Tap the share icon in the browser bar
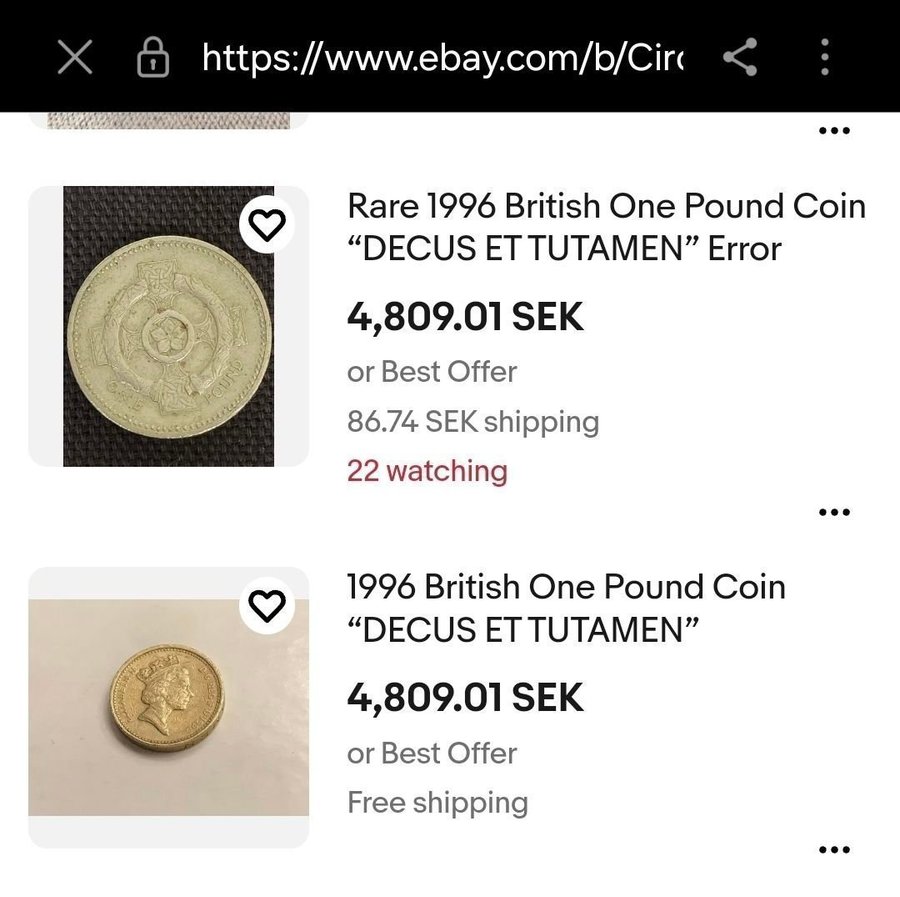Image resolution: width=900 pixels, height=897 pixels. tap(740, 58)
